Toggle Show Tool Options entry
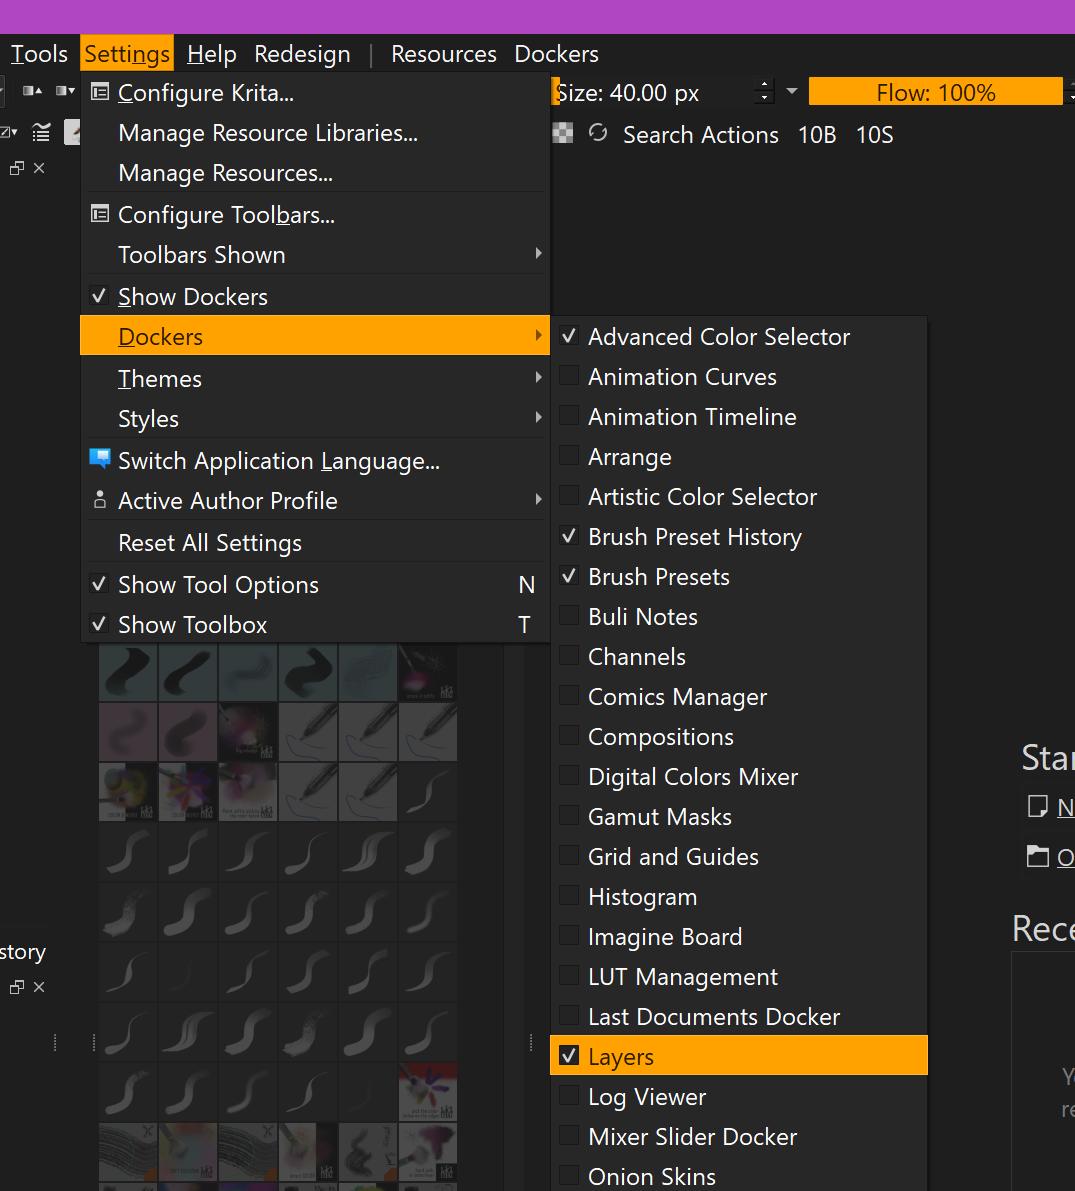 pyautogui.click(x=315, y=584)
